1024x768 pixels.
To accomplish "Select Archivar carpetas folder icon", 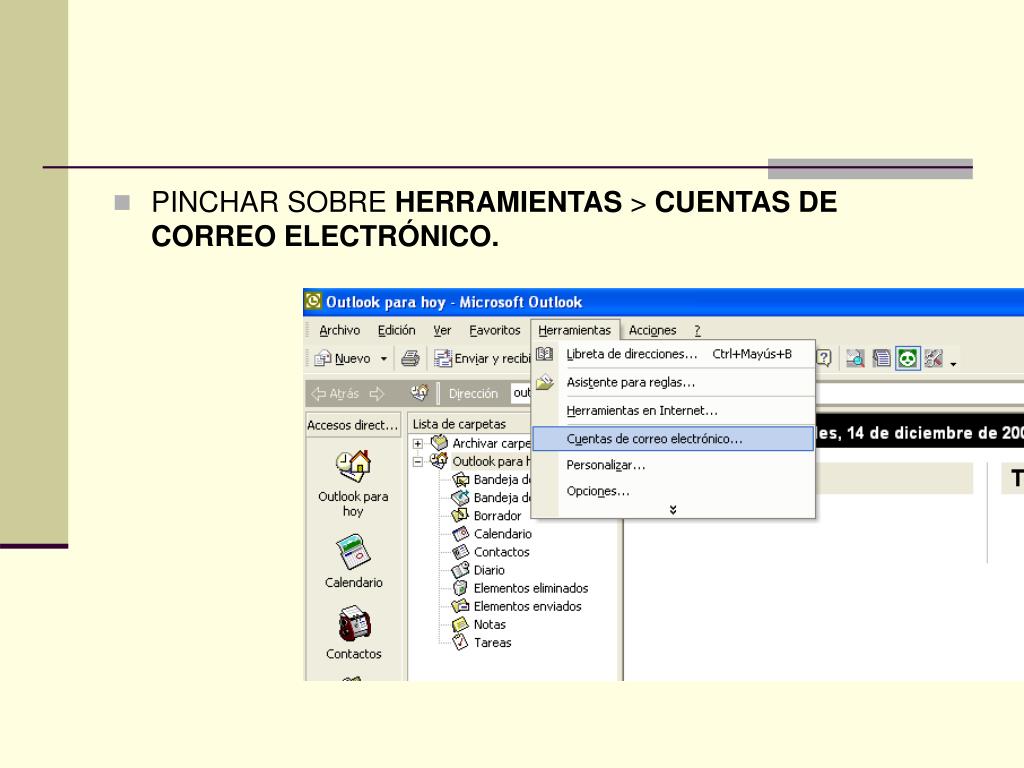I will 440,443.
